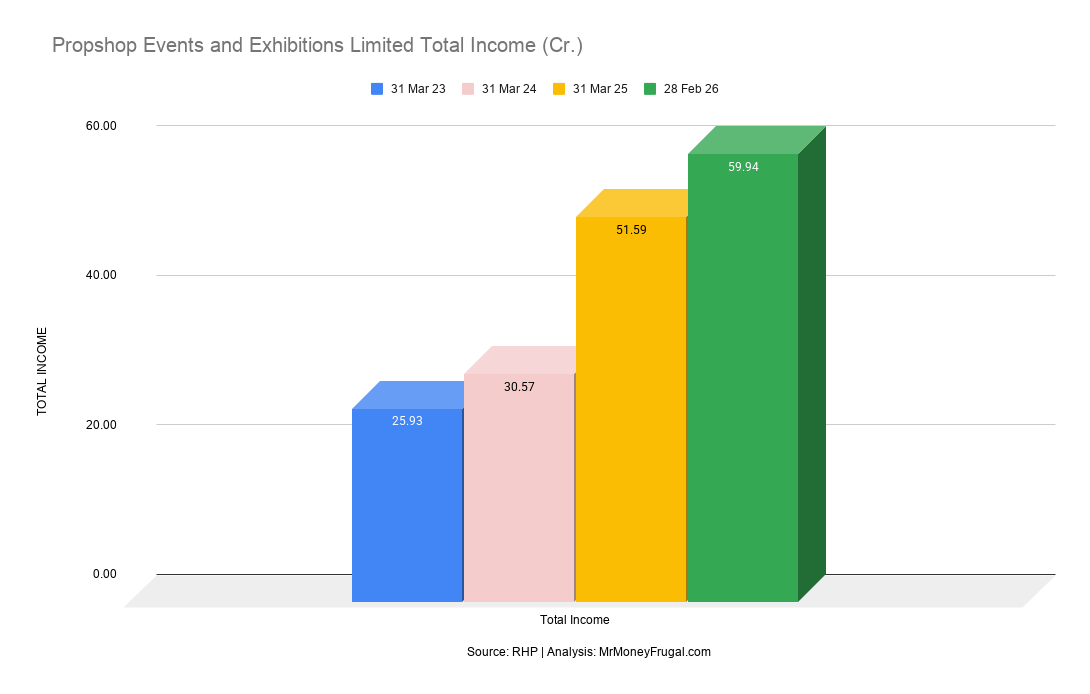1090x694 pixels.
Task: Click the blue bar valued 25.93
Action: click(407, 505)
